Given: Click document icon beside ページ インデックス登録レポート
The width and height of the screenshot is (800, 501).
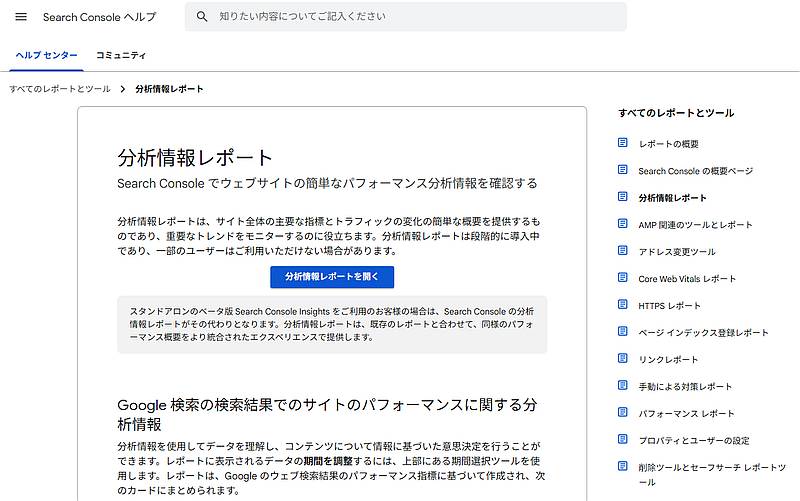Looking at the screenshot, I should 622,332.
